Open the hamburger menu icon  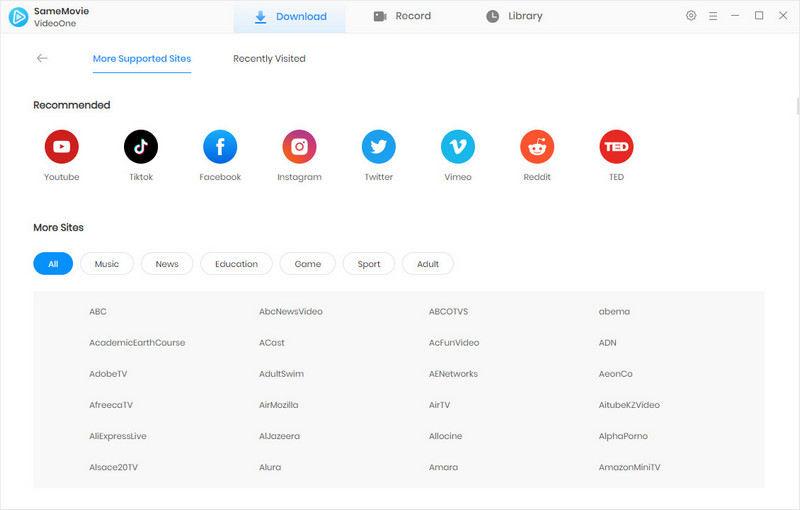tap(713, 16)
